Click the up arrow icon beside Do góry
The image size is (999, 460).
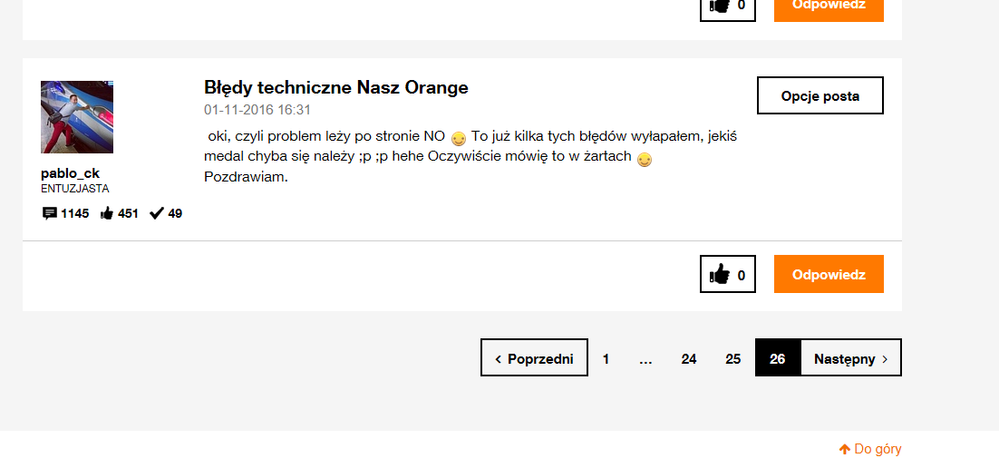(845, 449)
